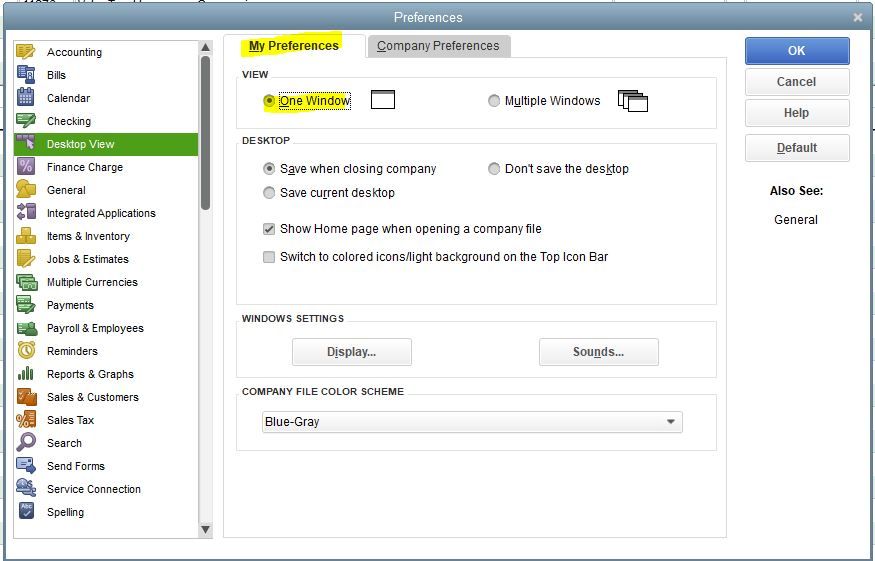
Task: Click the category list scrollbar thumb
Action: click(x=205, y=133)
